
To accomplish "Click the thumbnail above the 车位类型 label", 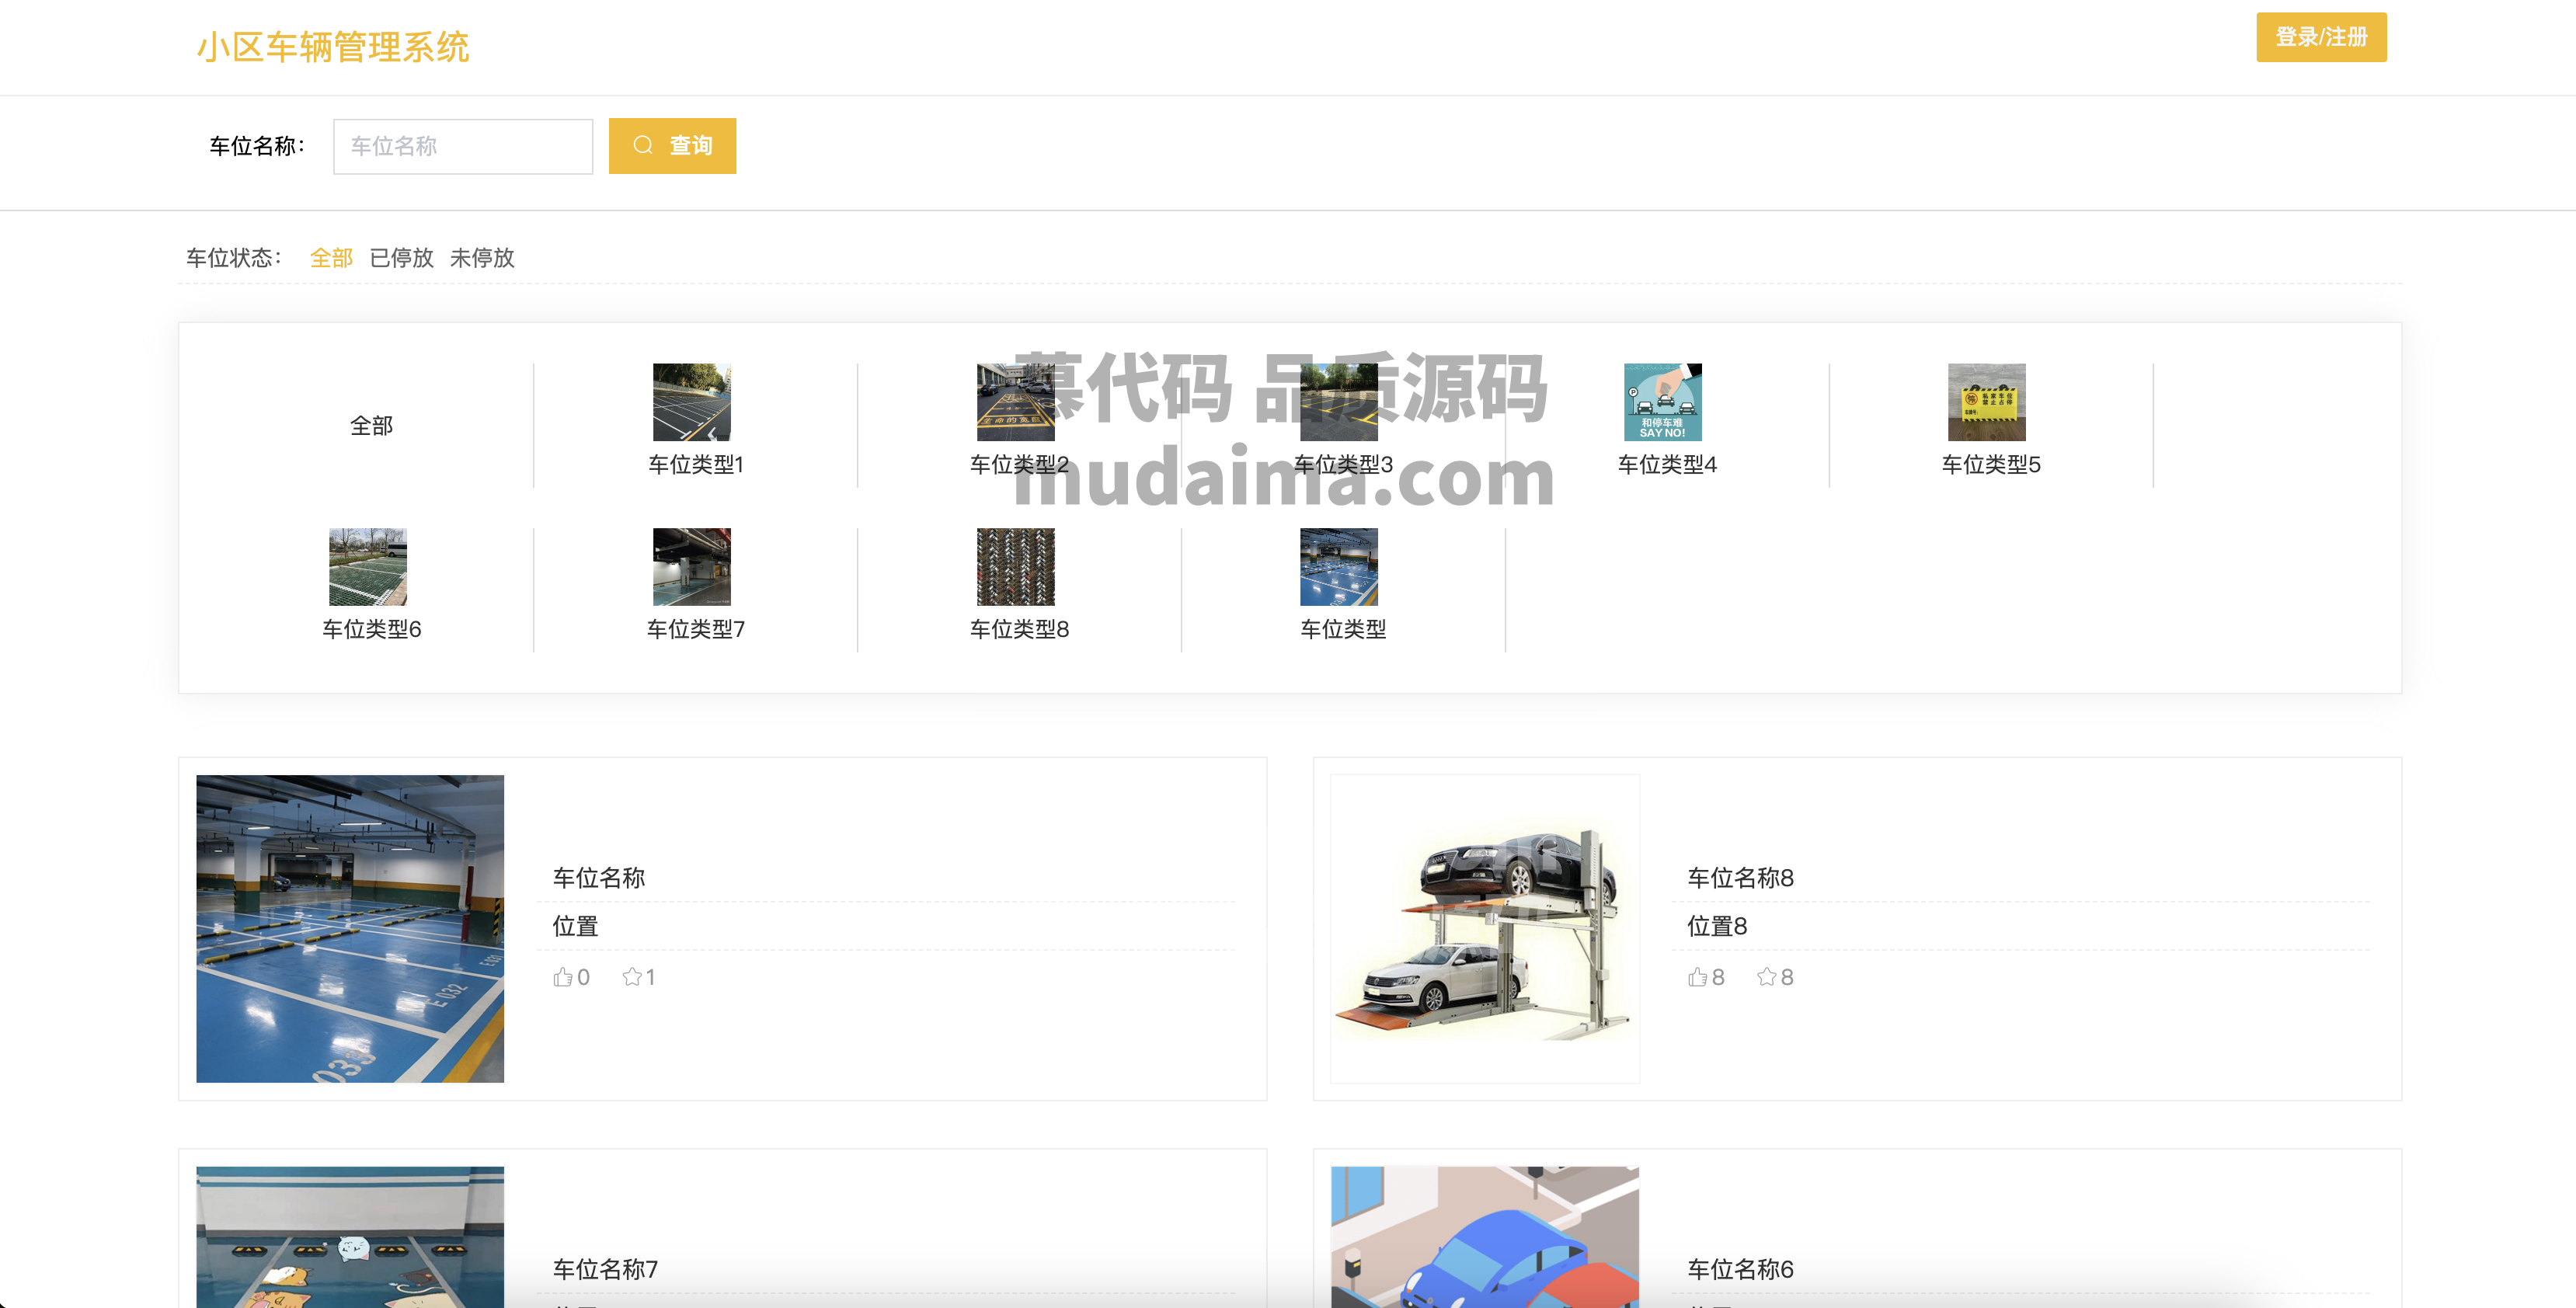I will point(1339,567).
